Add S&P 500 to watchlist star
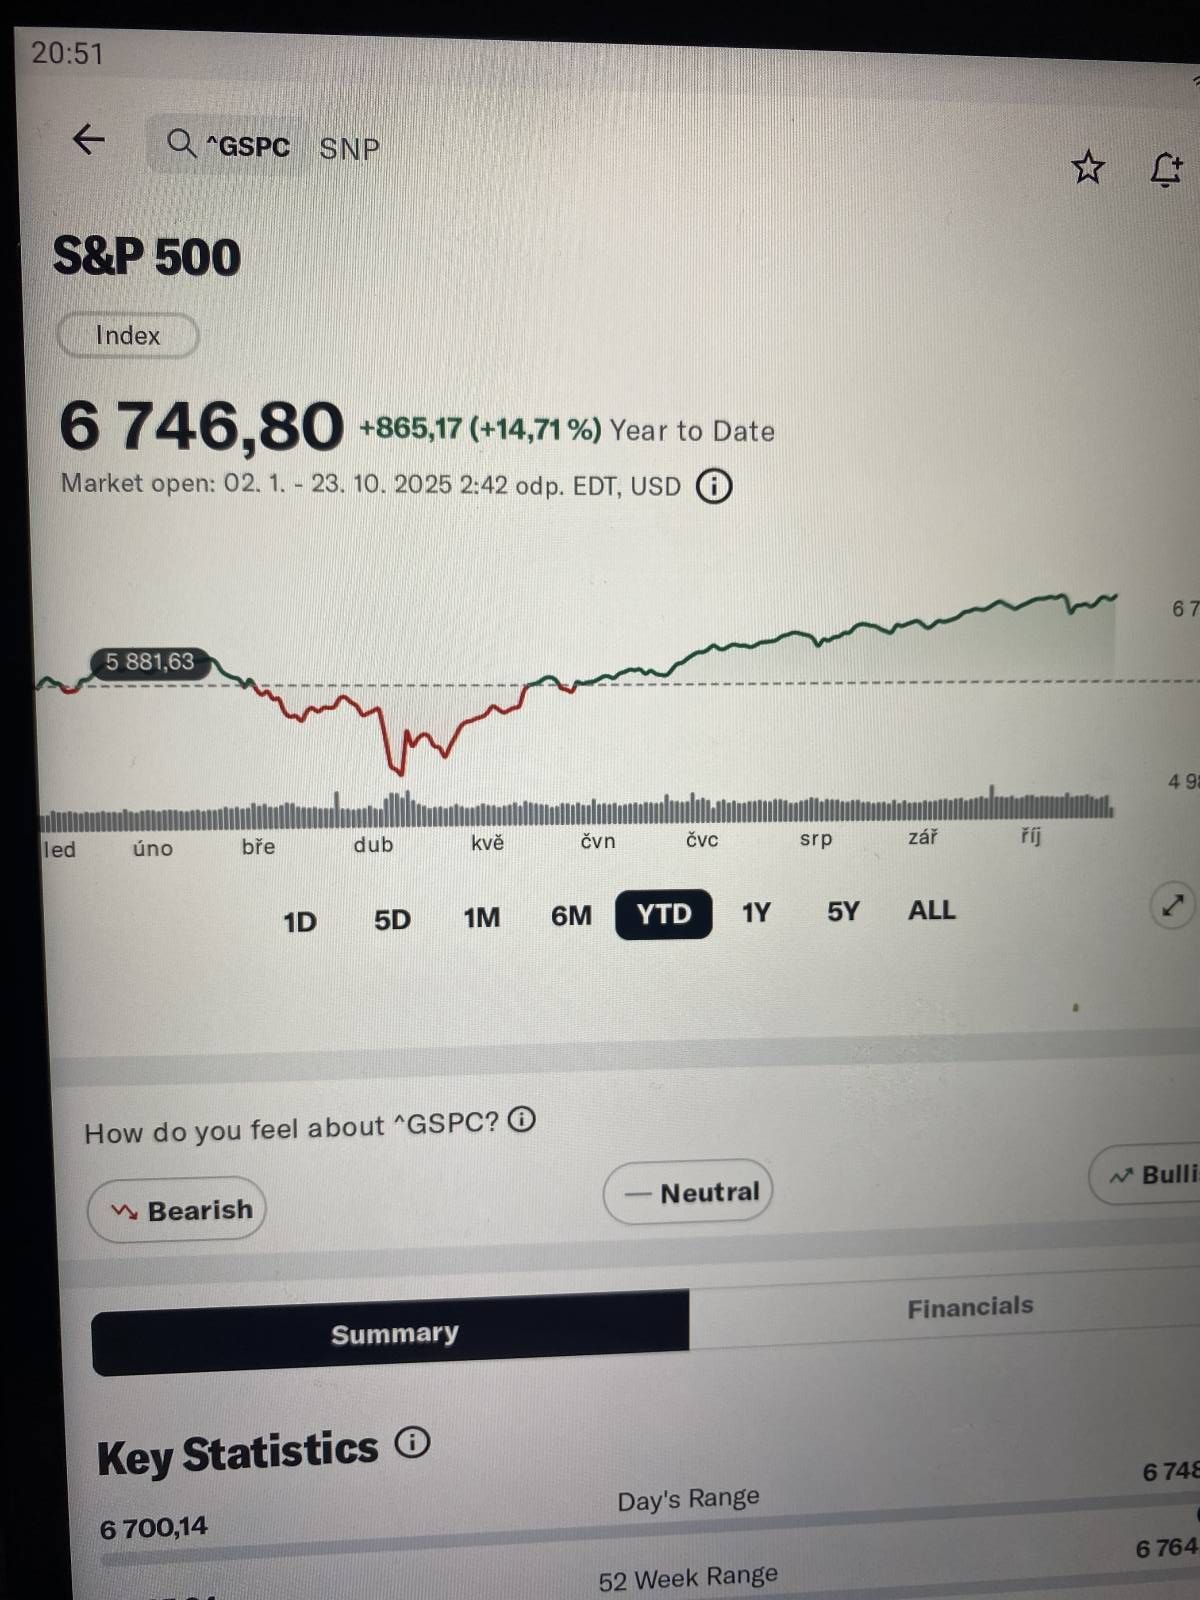Viewport: 1200px width, 1600px height. (1088, 167)
